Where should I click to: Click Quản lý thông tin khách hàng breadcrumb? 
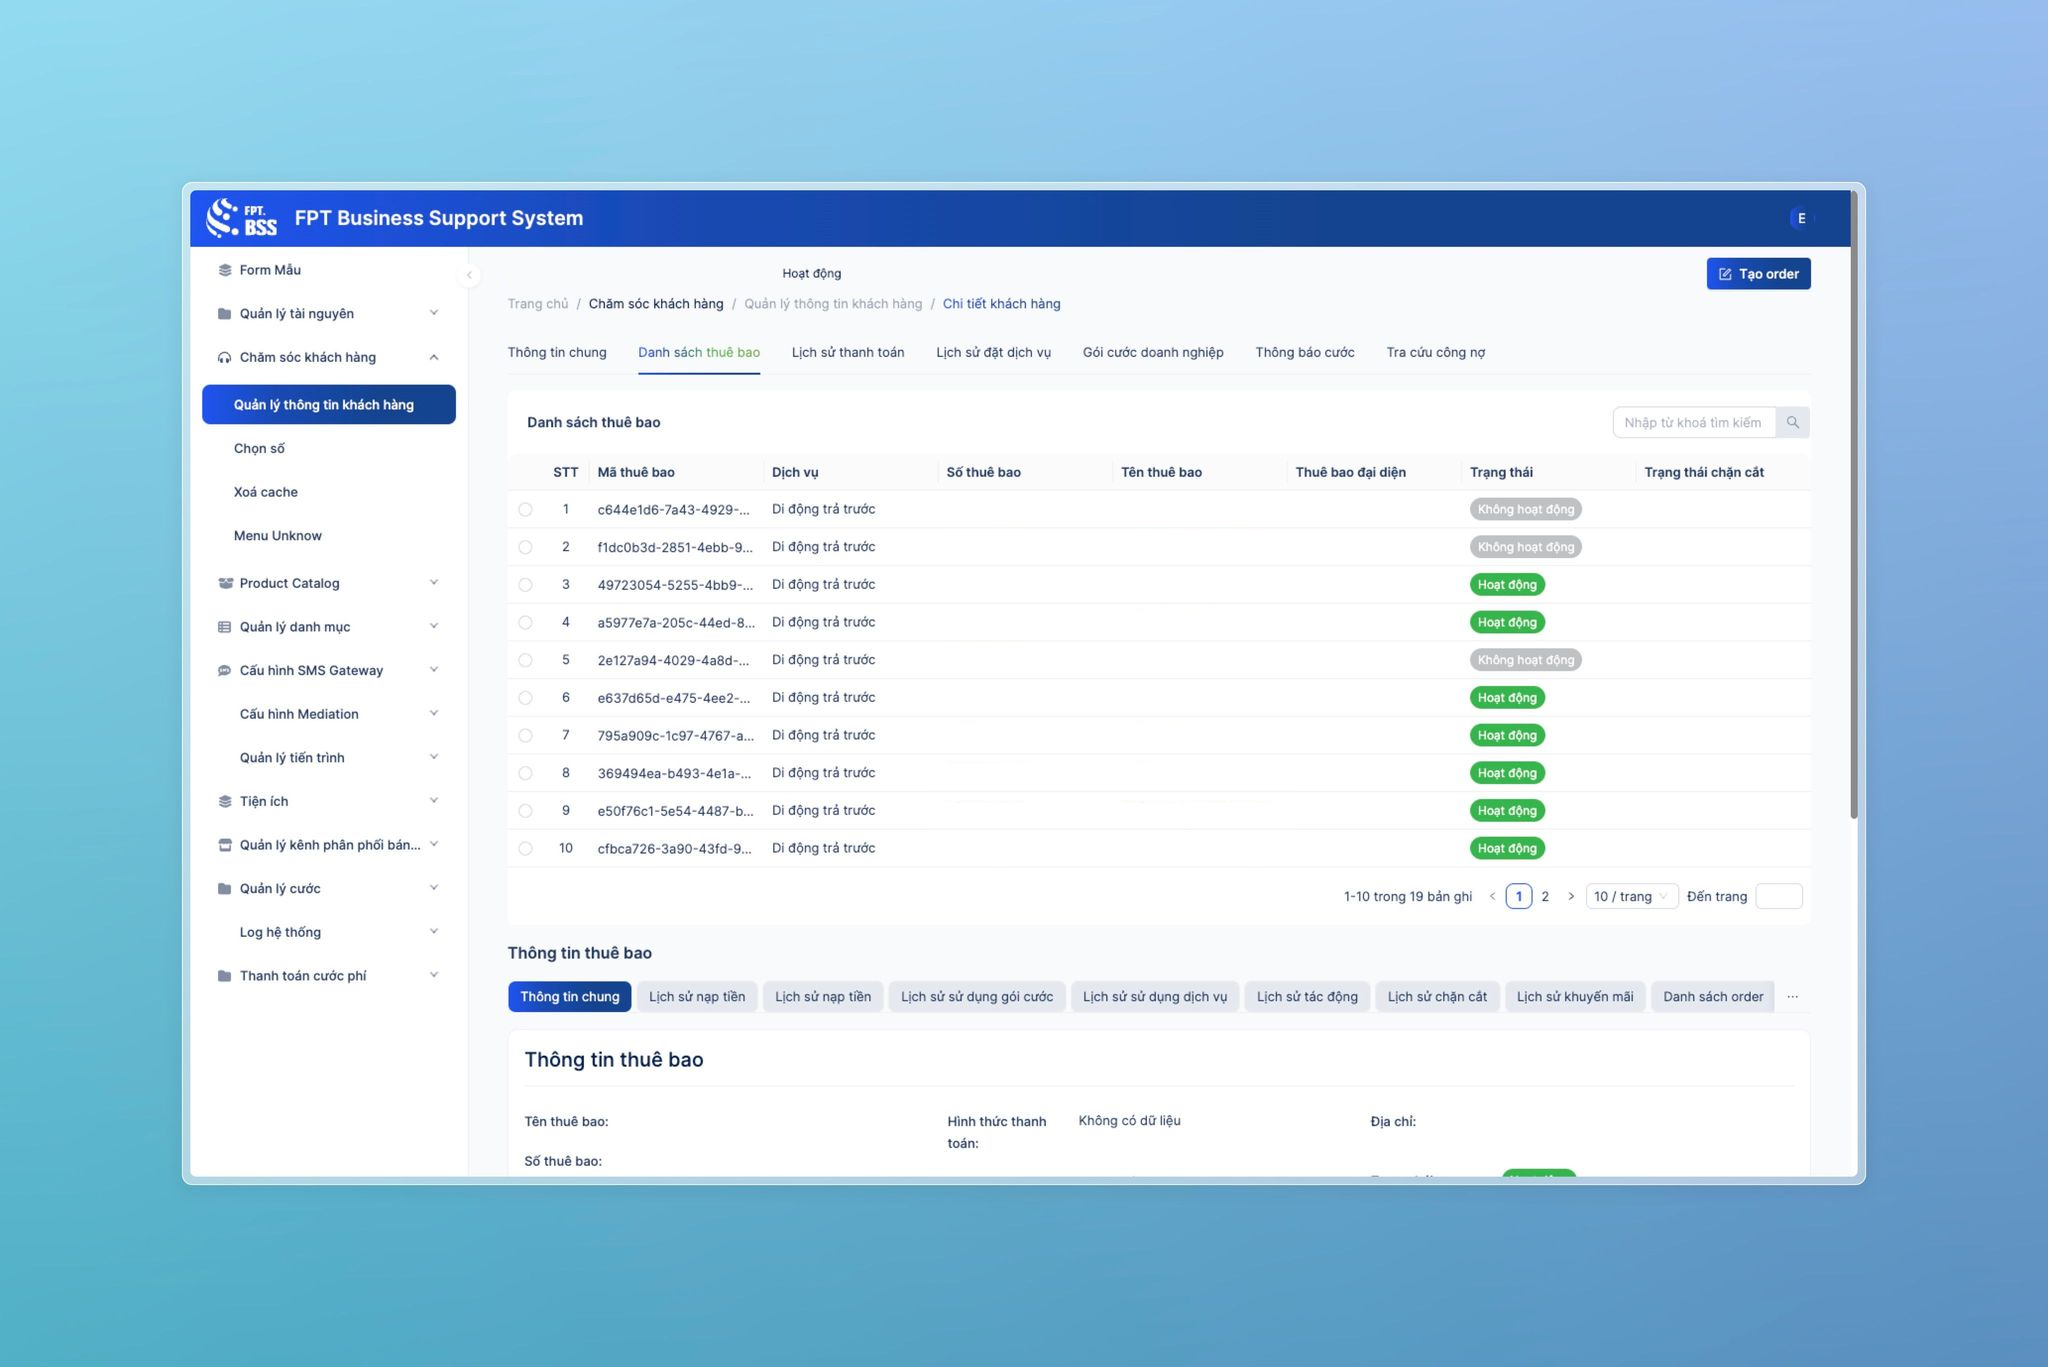pos(833,304)
